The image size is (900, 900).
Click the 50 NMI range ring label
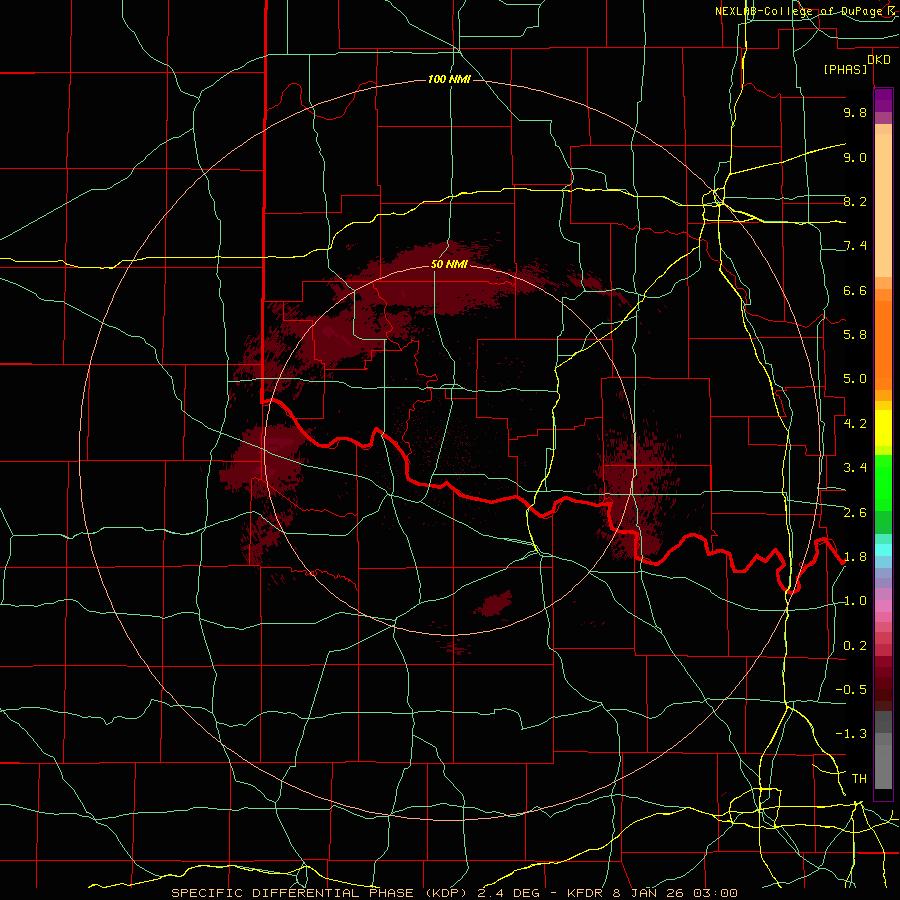449,265
